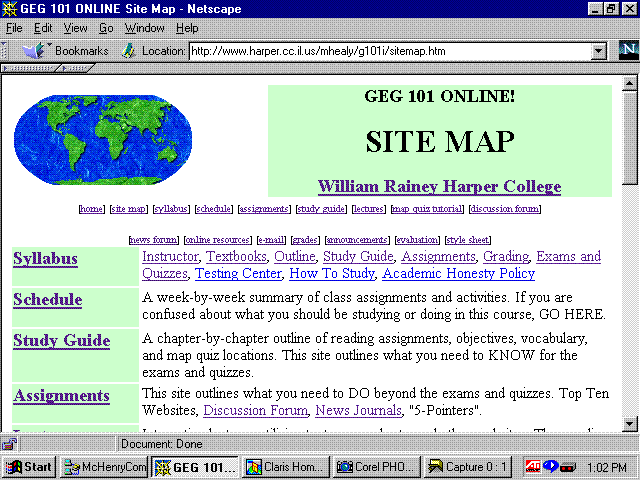
Task: Click the [study guide] navigation link
Action: click(321, 209)
